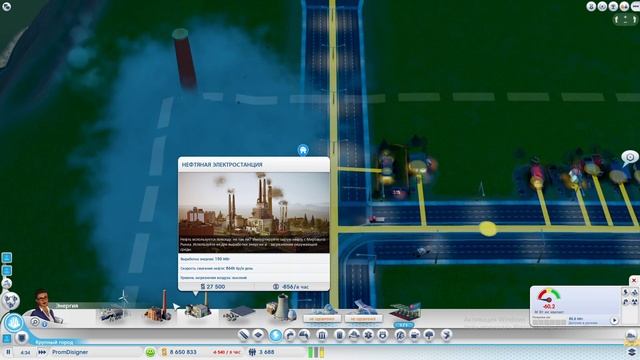Image resolution: width=640 pixels, height=360 pixels.
Task: Click the second round top-right menu icon
Action: coord(602,6)
